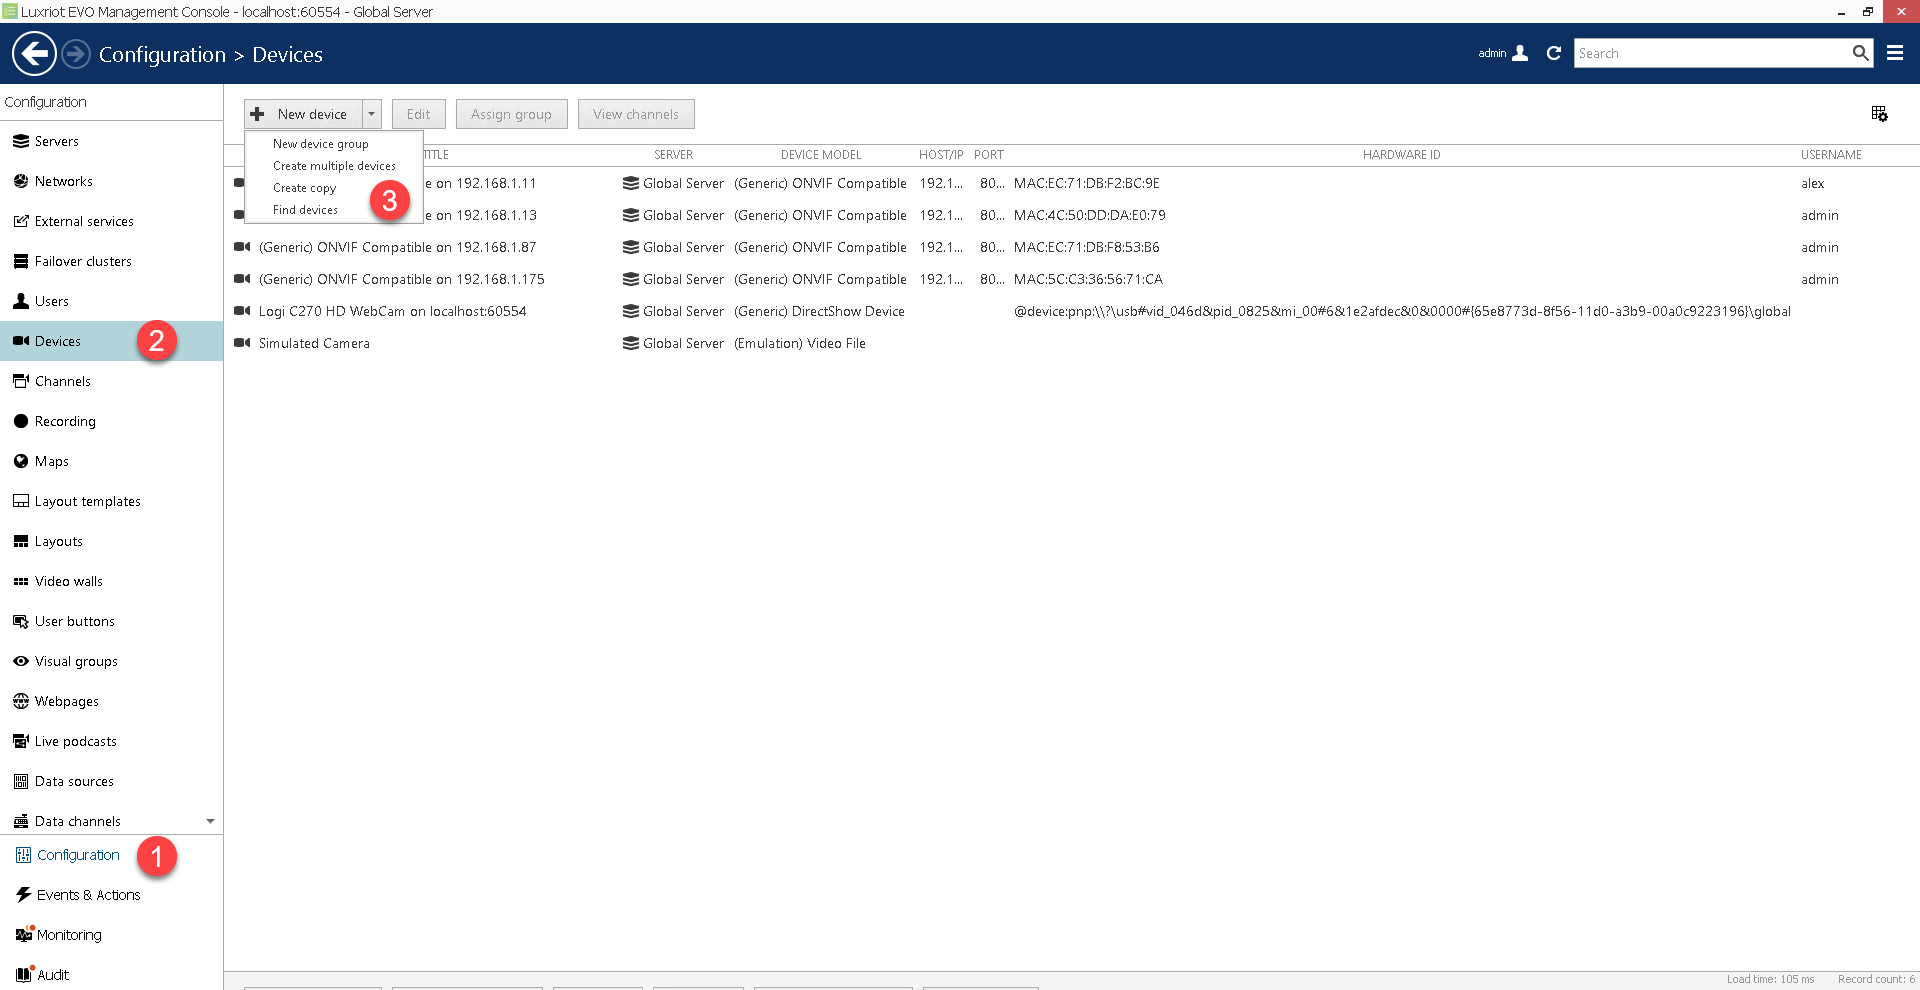Click into the Search input field
Viewport: 1920px width, 990px height.
pyautogui.click(x=1710, y=54)
